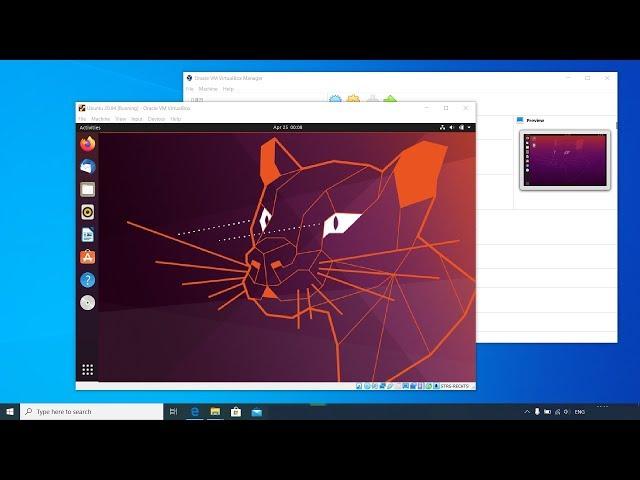Click the blue New icon in Manager toolbar
Image resolution: width=640 pixels, height=480 pixels.
coord(335,98)
